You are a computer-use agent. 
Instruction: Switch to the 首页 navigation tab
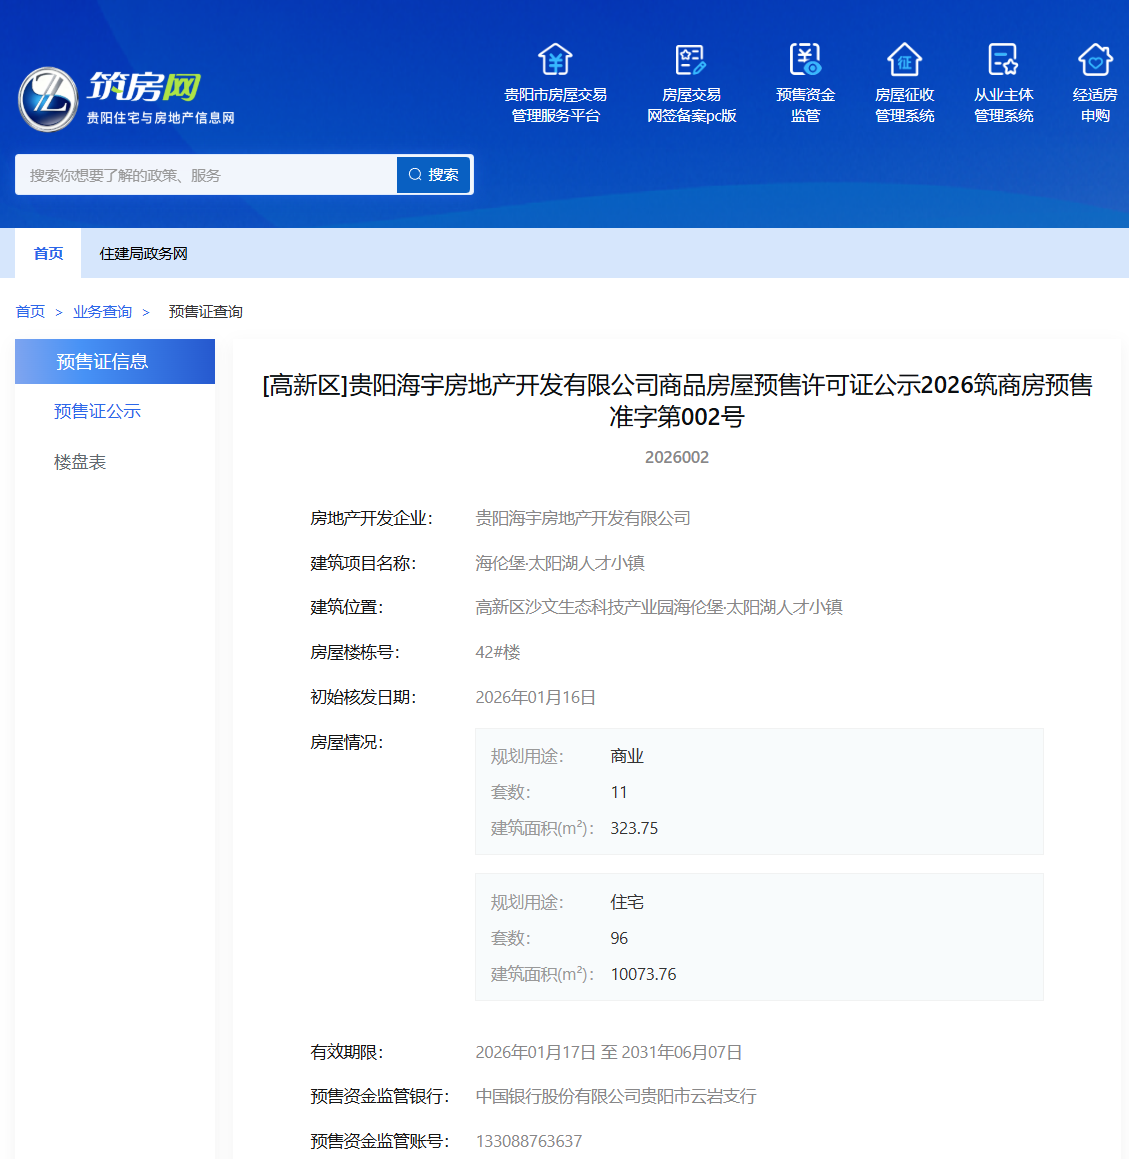pyautogui.click(x=46, y=253)
